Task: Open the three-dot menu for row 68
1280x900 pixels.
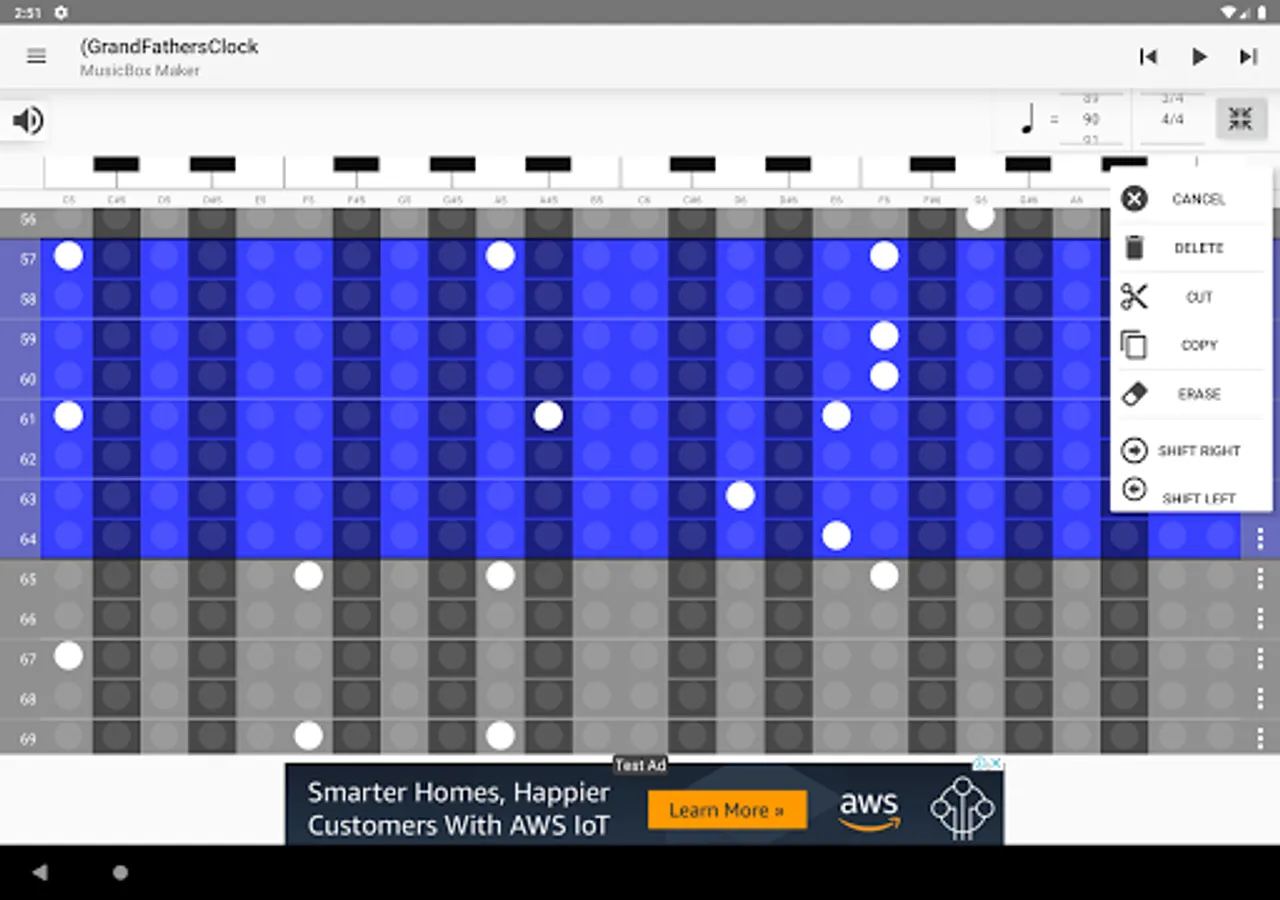Action: point(1260,699)
